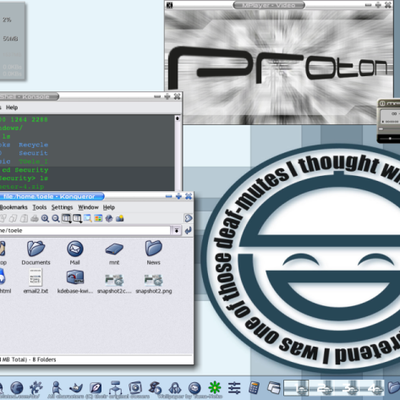This screenshot has height=400, width=400.
Task: Select the tree view mode button in Konqueror
Action: 77,219
